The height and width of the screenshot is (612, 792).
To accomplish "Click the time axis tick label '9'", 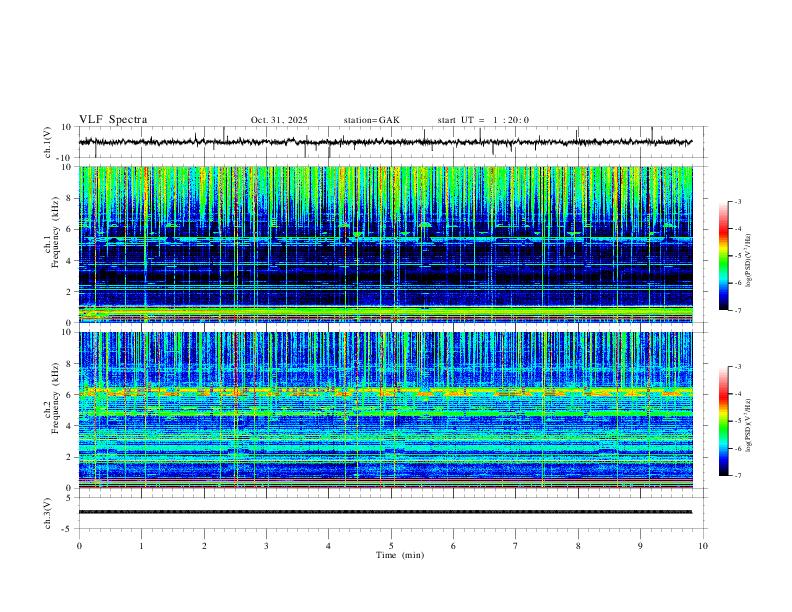I will pos(640,546).
